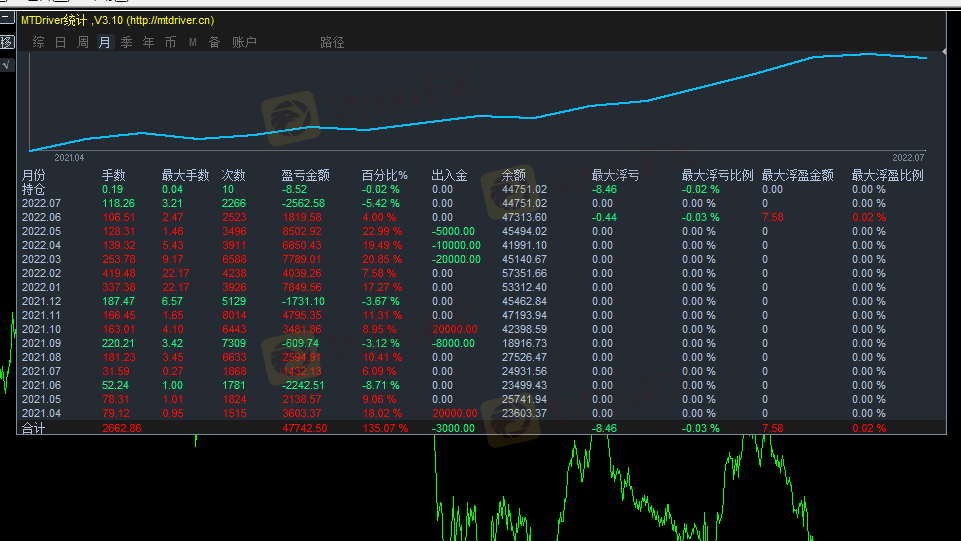
Task: Open the 备 notes tab
Action: pyautogui.click(x=214, y=42)
